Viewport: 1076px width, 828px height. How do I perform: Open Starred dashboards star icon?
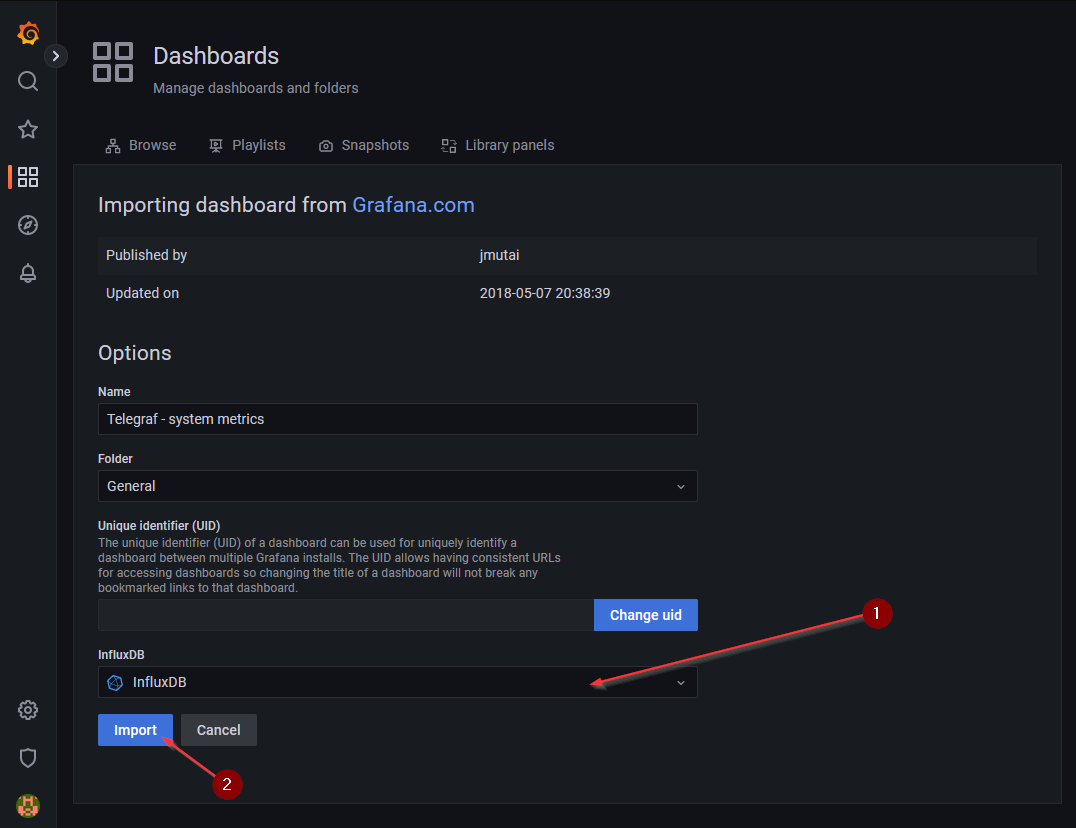click(28, 129)
